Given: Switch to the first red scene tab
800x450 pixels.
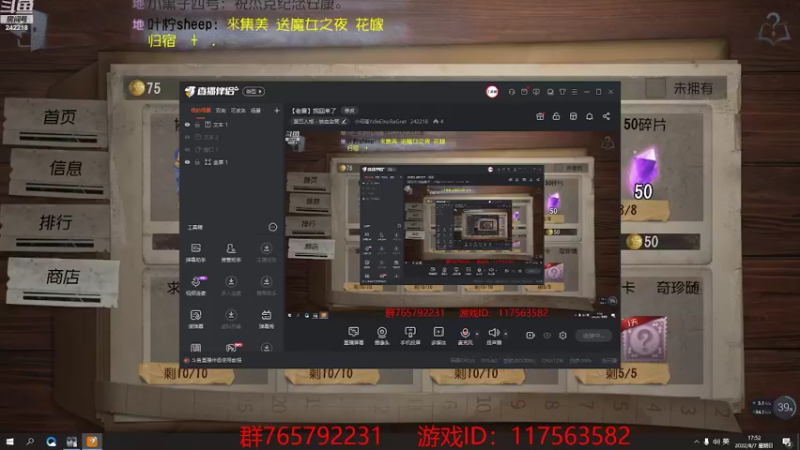Looking at the screenshot, I should tap(201, 110).
